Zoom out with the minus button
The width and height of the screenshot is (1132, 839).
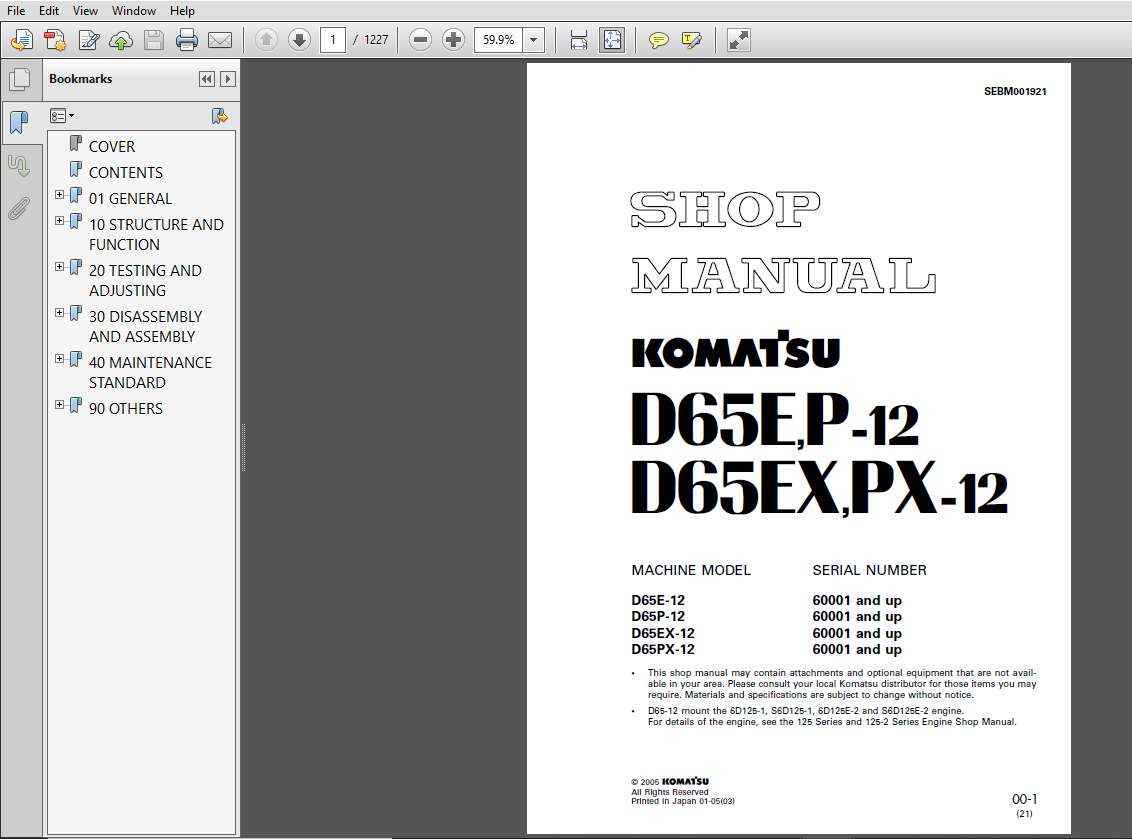[420, 40]
